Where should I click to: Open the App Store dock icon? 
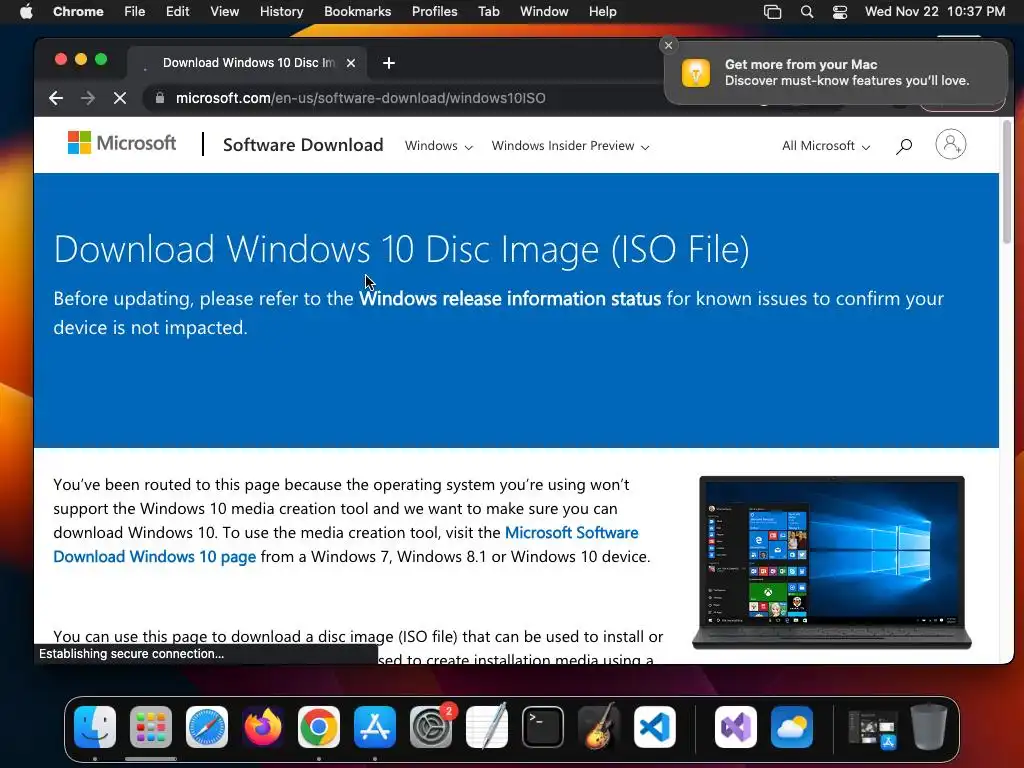pyautogui.click(x=375, y=726)
